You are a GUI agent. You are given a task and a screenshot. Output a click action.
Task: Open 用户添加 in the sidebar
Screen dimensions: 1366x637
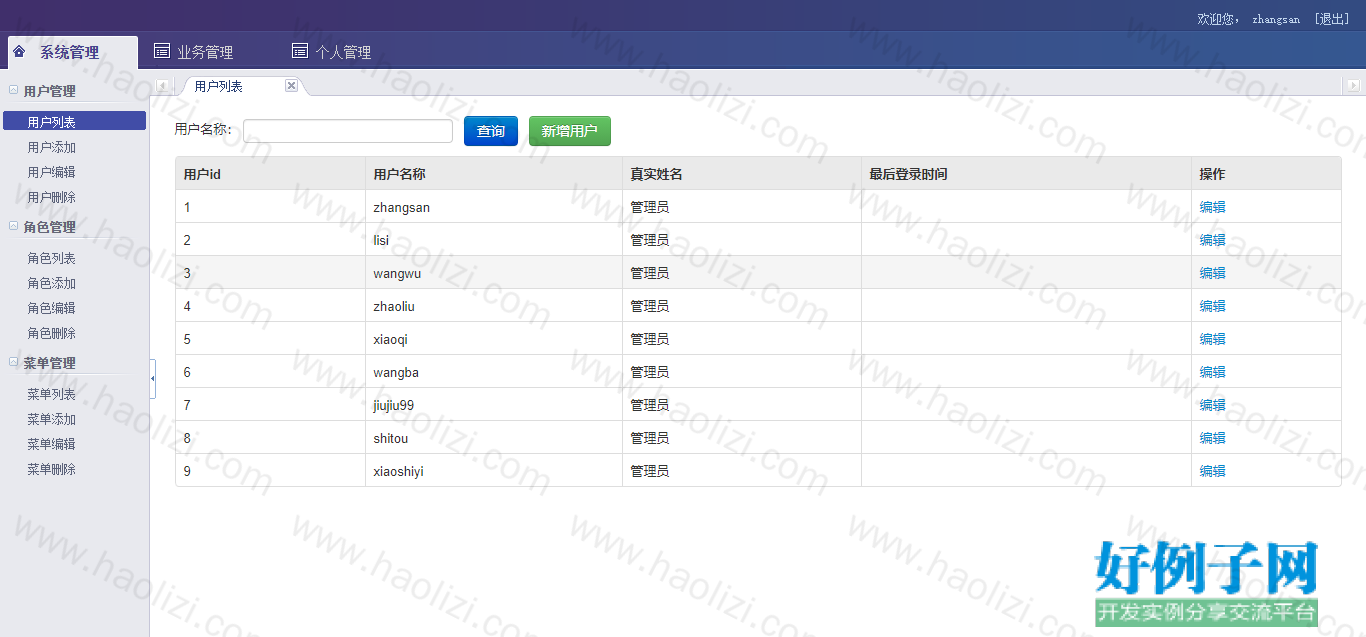52,147
